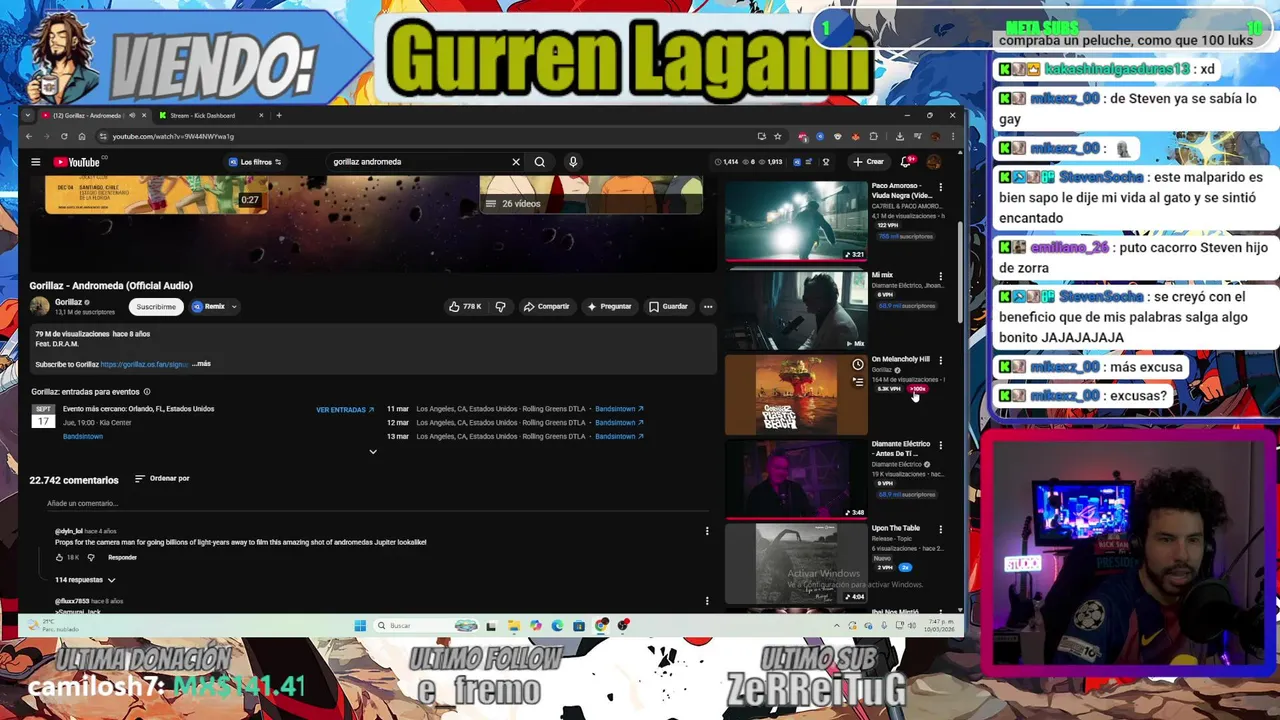Open options for Diamante Eléctrico video

(x=940, y=445)
